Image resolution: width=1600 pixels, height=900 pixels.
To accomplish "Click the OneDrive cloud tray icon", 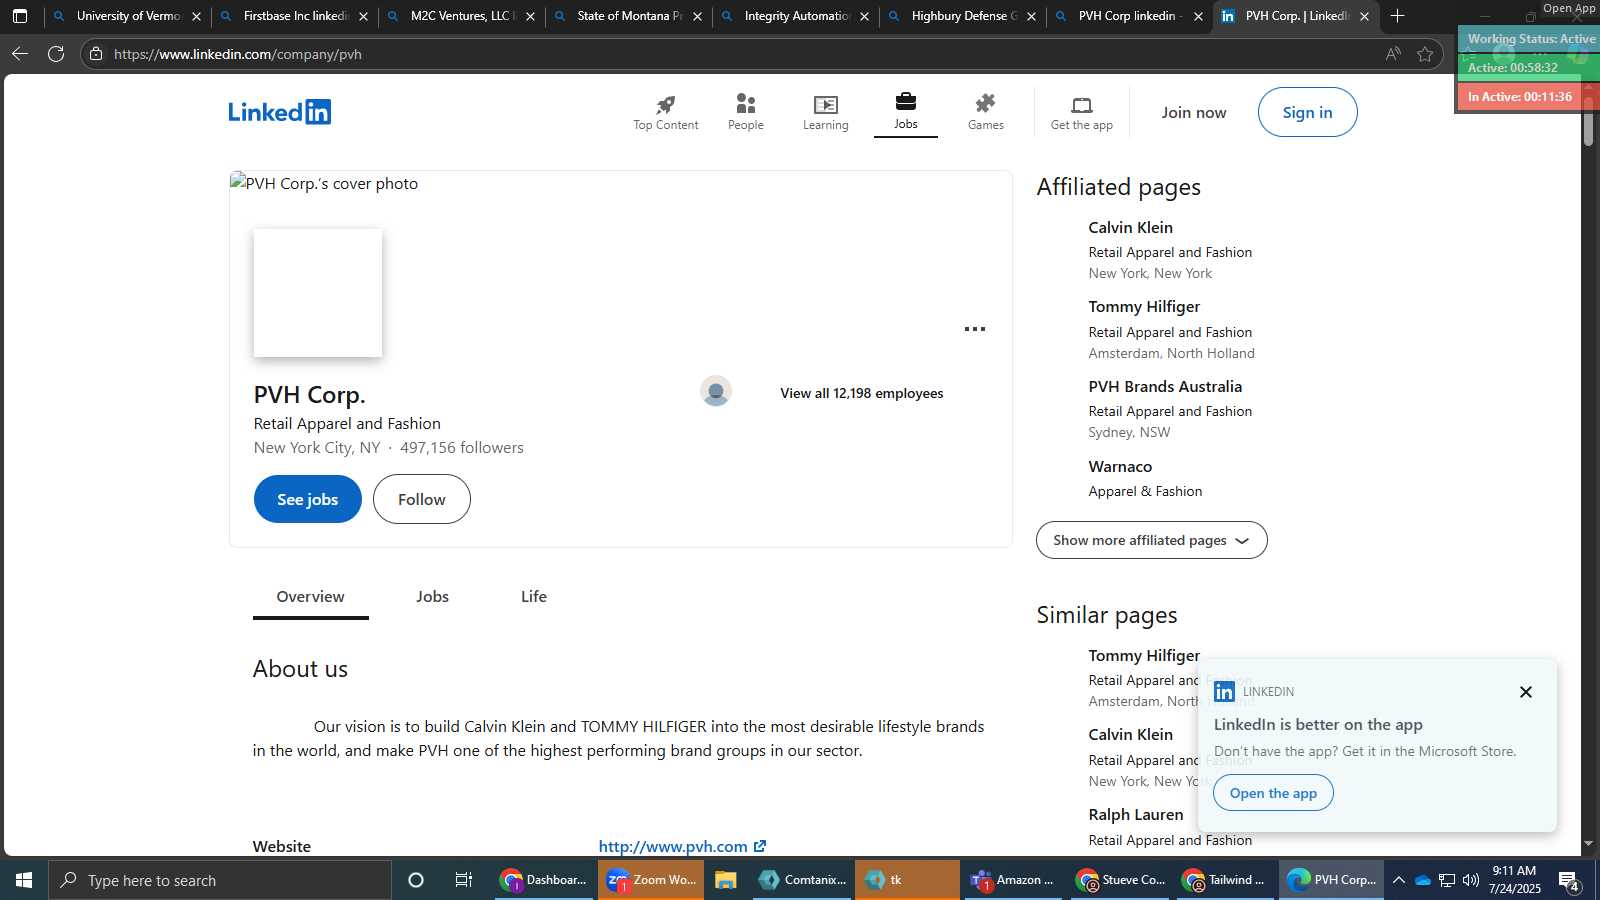I will [1422, 880].
